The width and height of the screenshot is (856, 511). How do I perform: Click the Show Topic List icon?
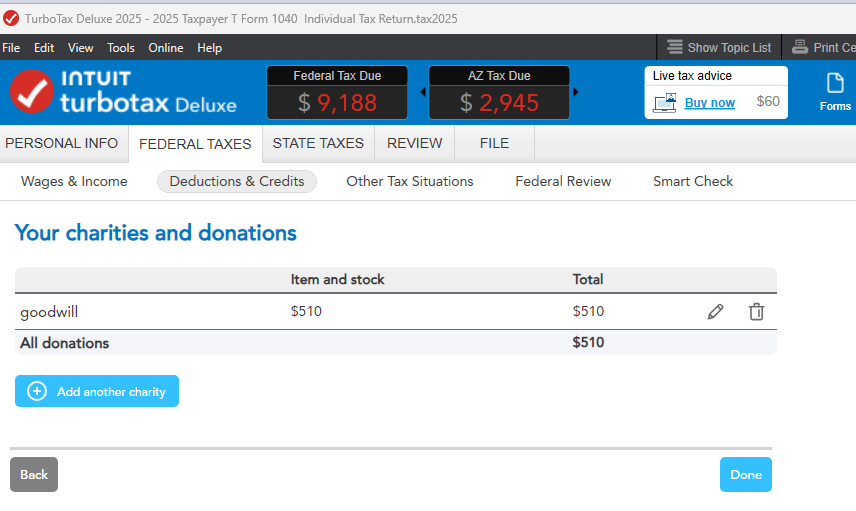(x=676, y=47)
